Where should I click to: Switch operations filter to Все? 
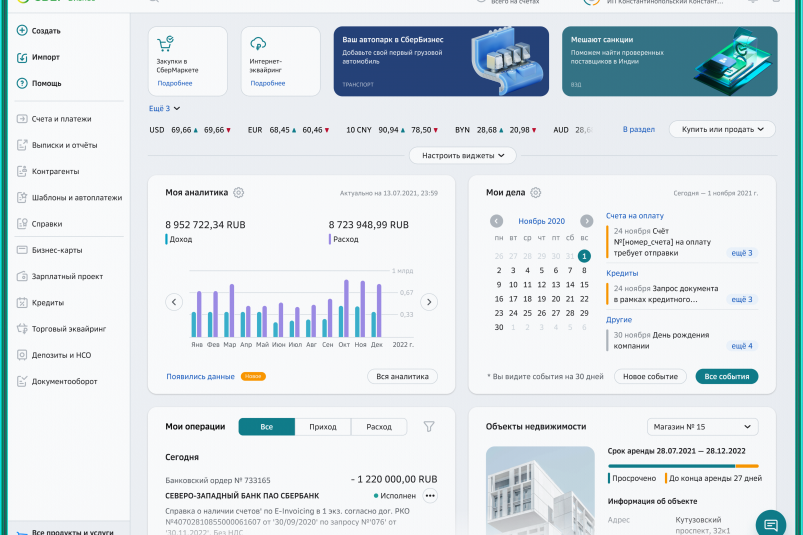(x=266, y=427)
